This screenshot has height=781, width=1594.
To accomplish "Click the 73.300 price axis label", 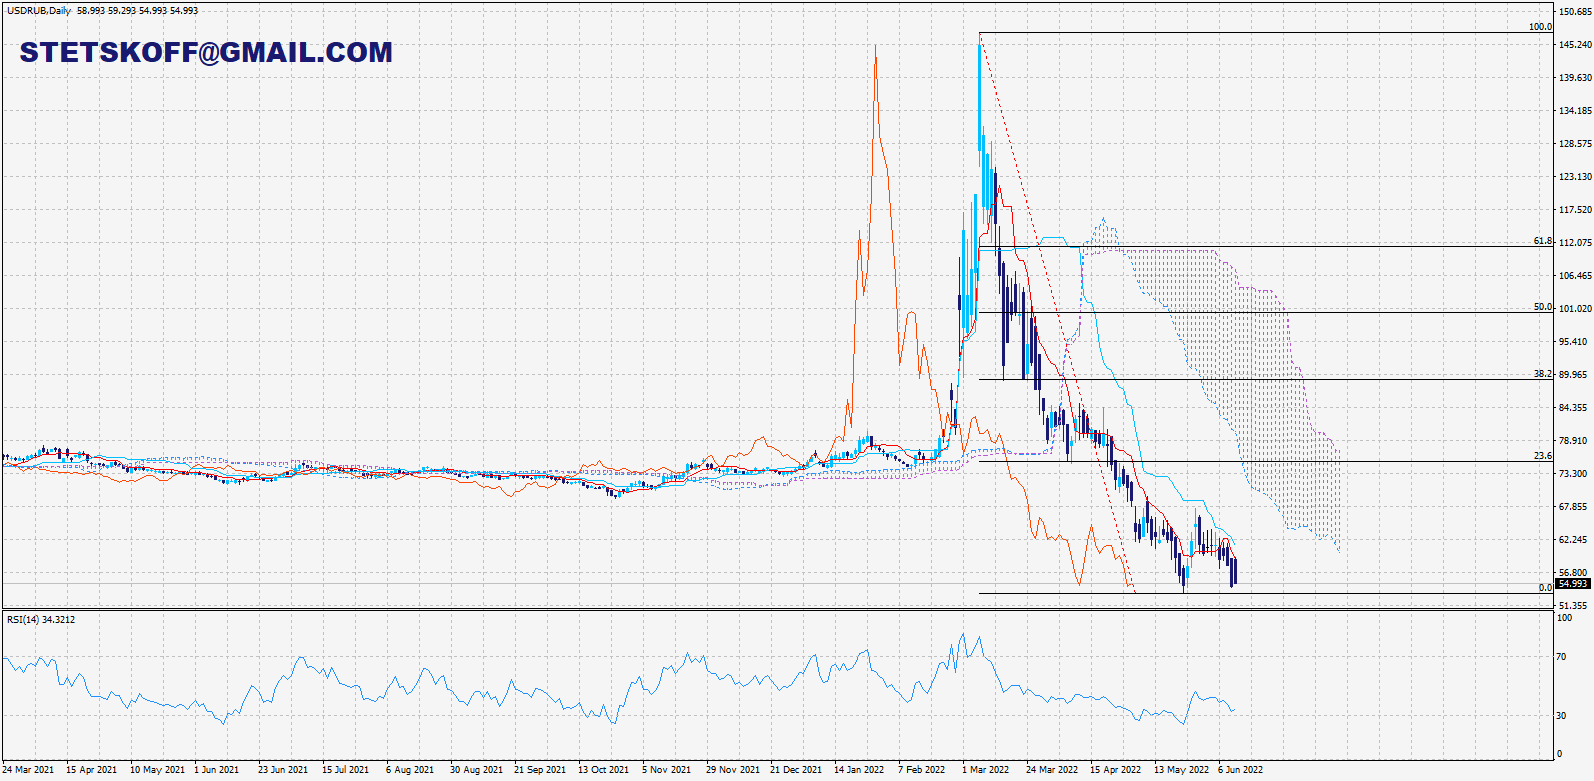I will 1573,474.
